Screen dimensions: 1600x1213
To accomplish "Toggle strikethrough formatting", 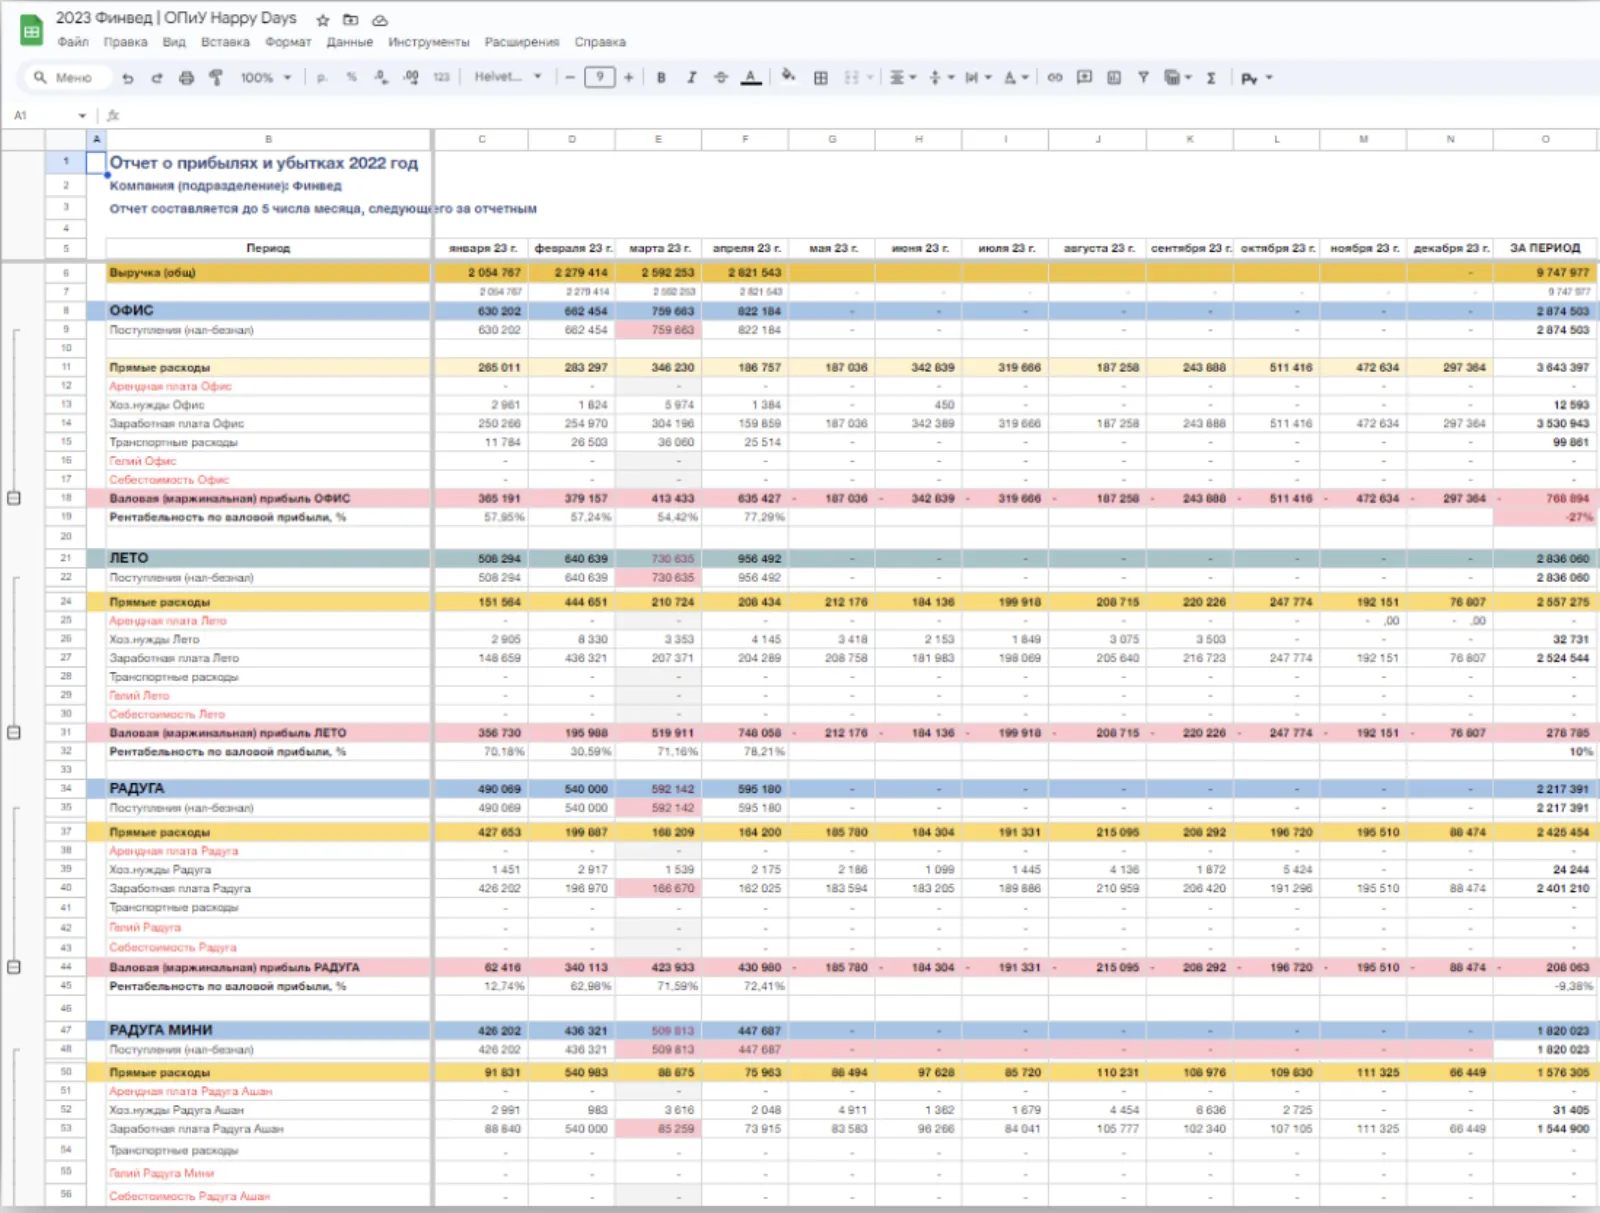I will click(721, 78).
